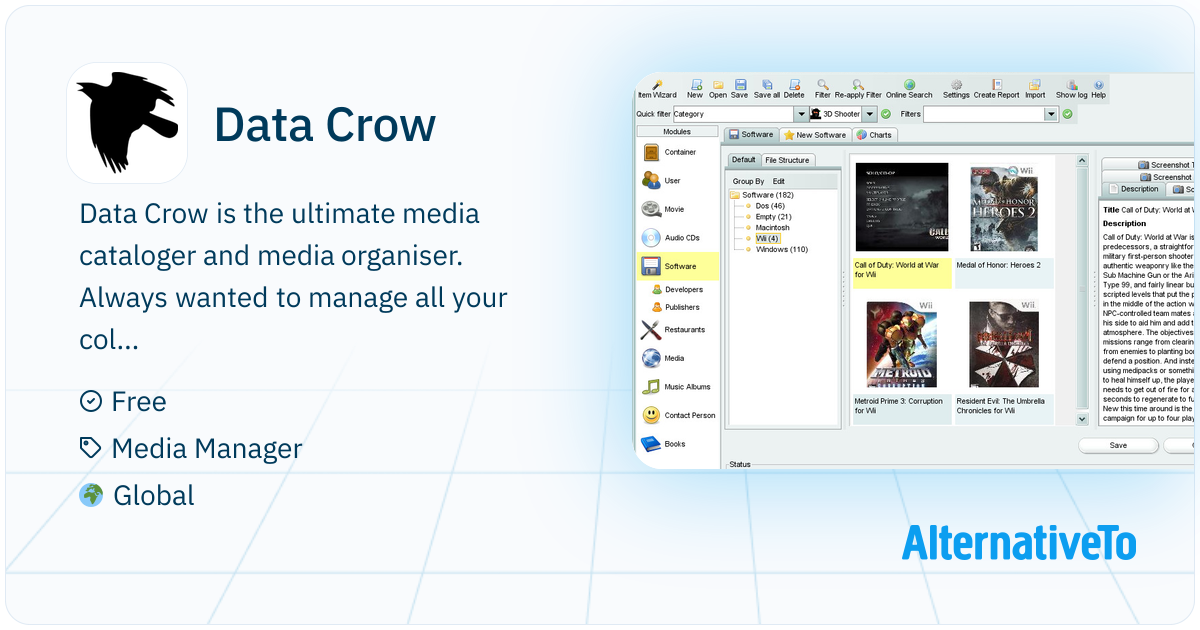Click the item grid scroll down arrow
Image resolution: width=1200 pixels, height=630 pixels.
click(x=1082, y=421)
